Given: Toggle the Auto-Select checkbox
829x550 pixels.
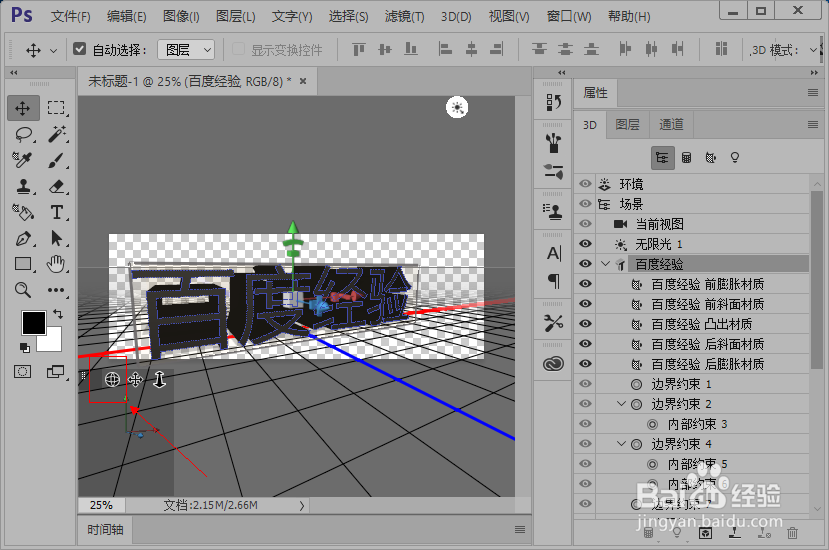Looking at the screenshot, I should click(79, 49).
